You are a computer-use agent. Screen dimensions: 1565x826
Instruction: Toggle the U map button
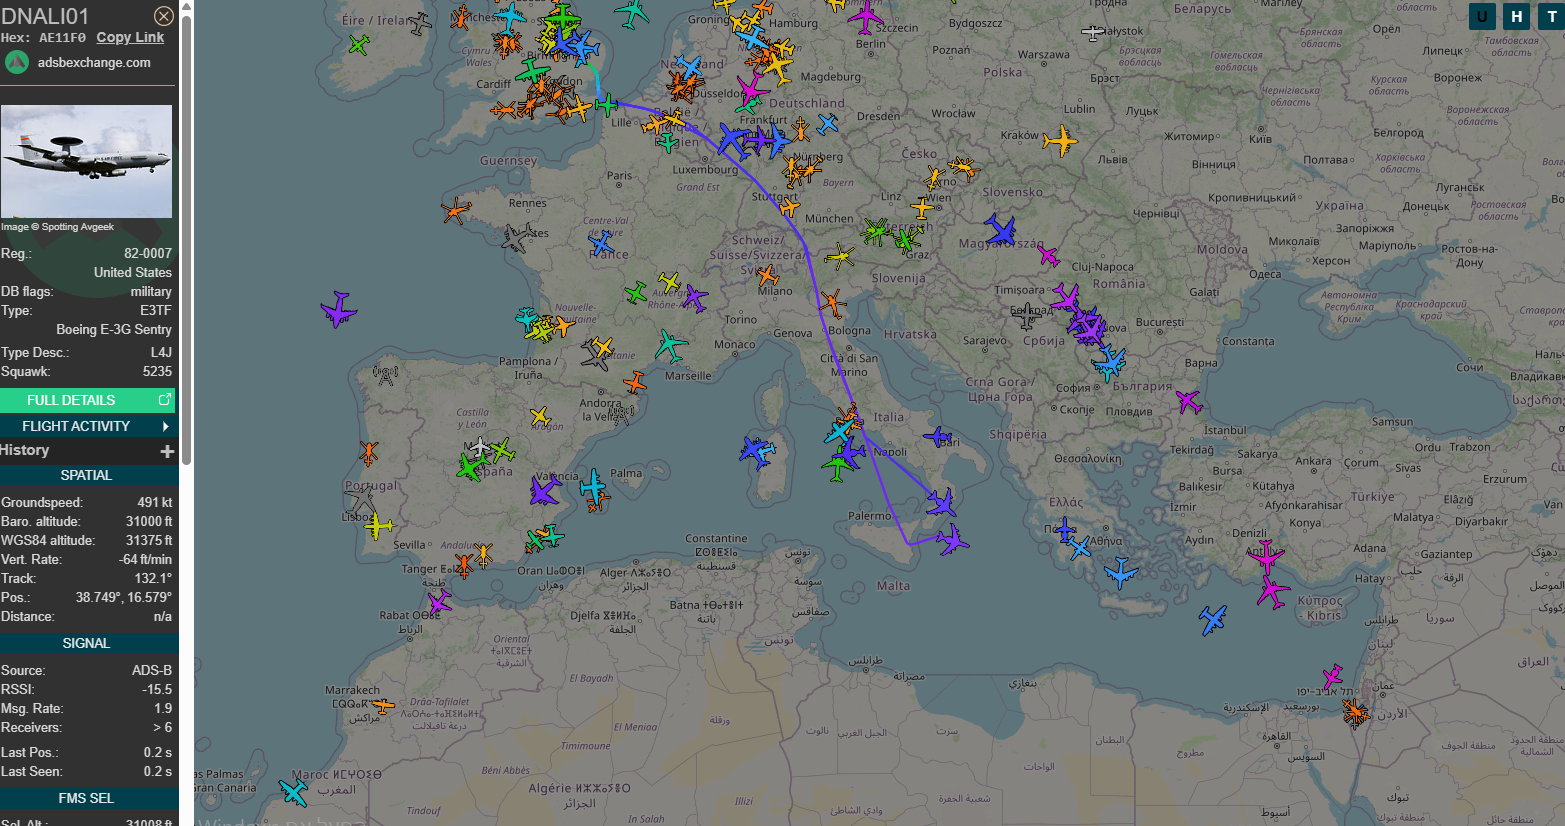[1482, 16]
